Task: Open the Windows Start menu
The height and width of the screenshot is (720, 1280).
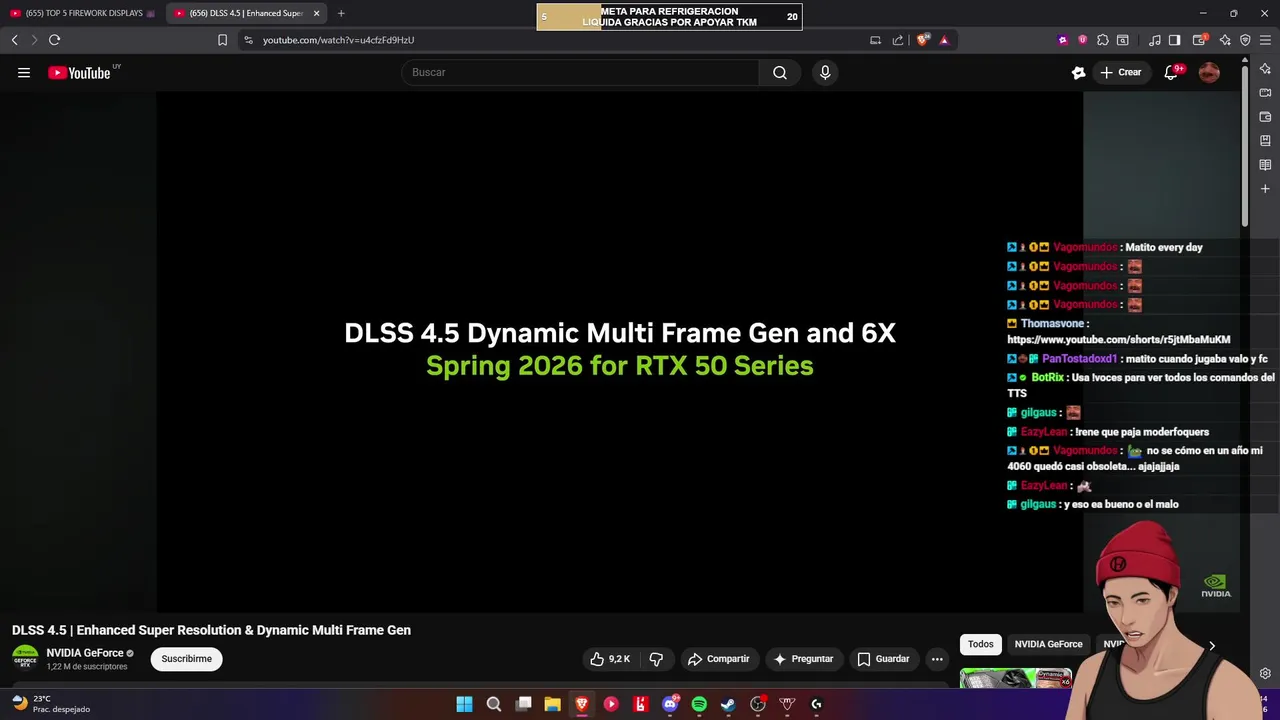Action: tap(464, 704)
